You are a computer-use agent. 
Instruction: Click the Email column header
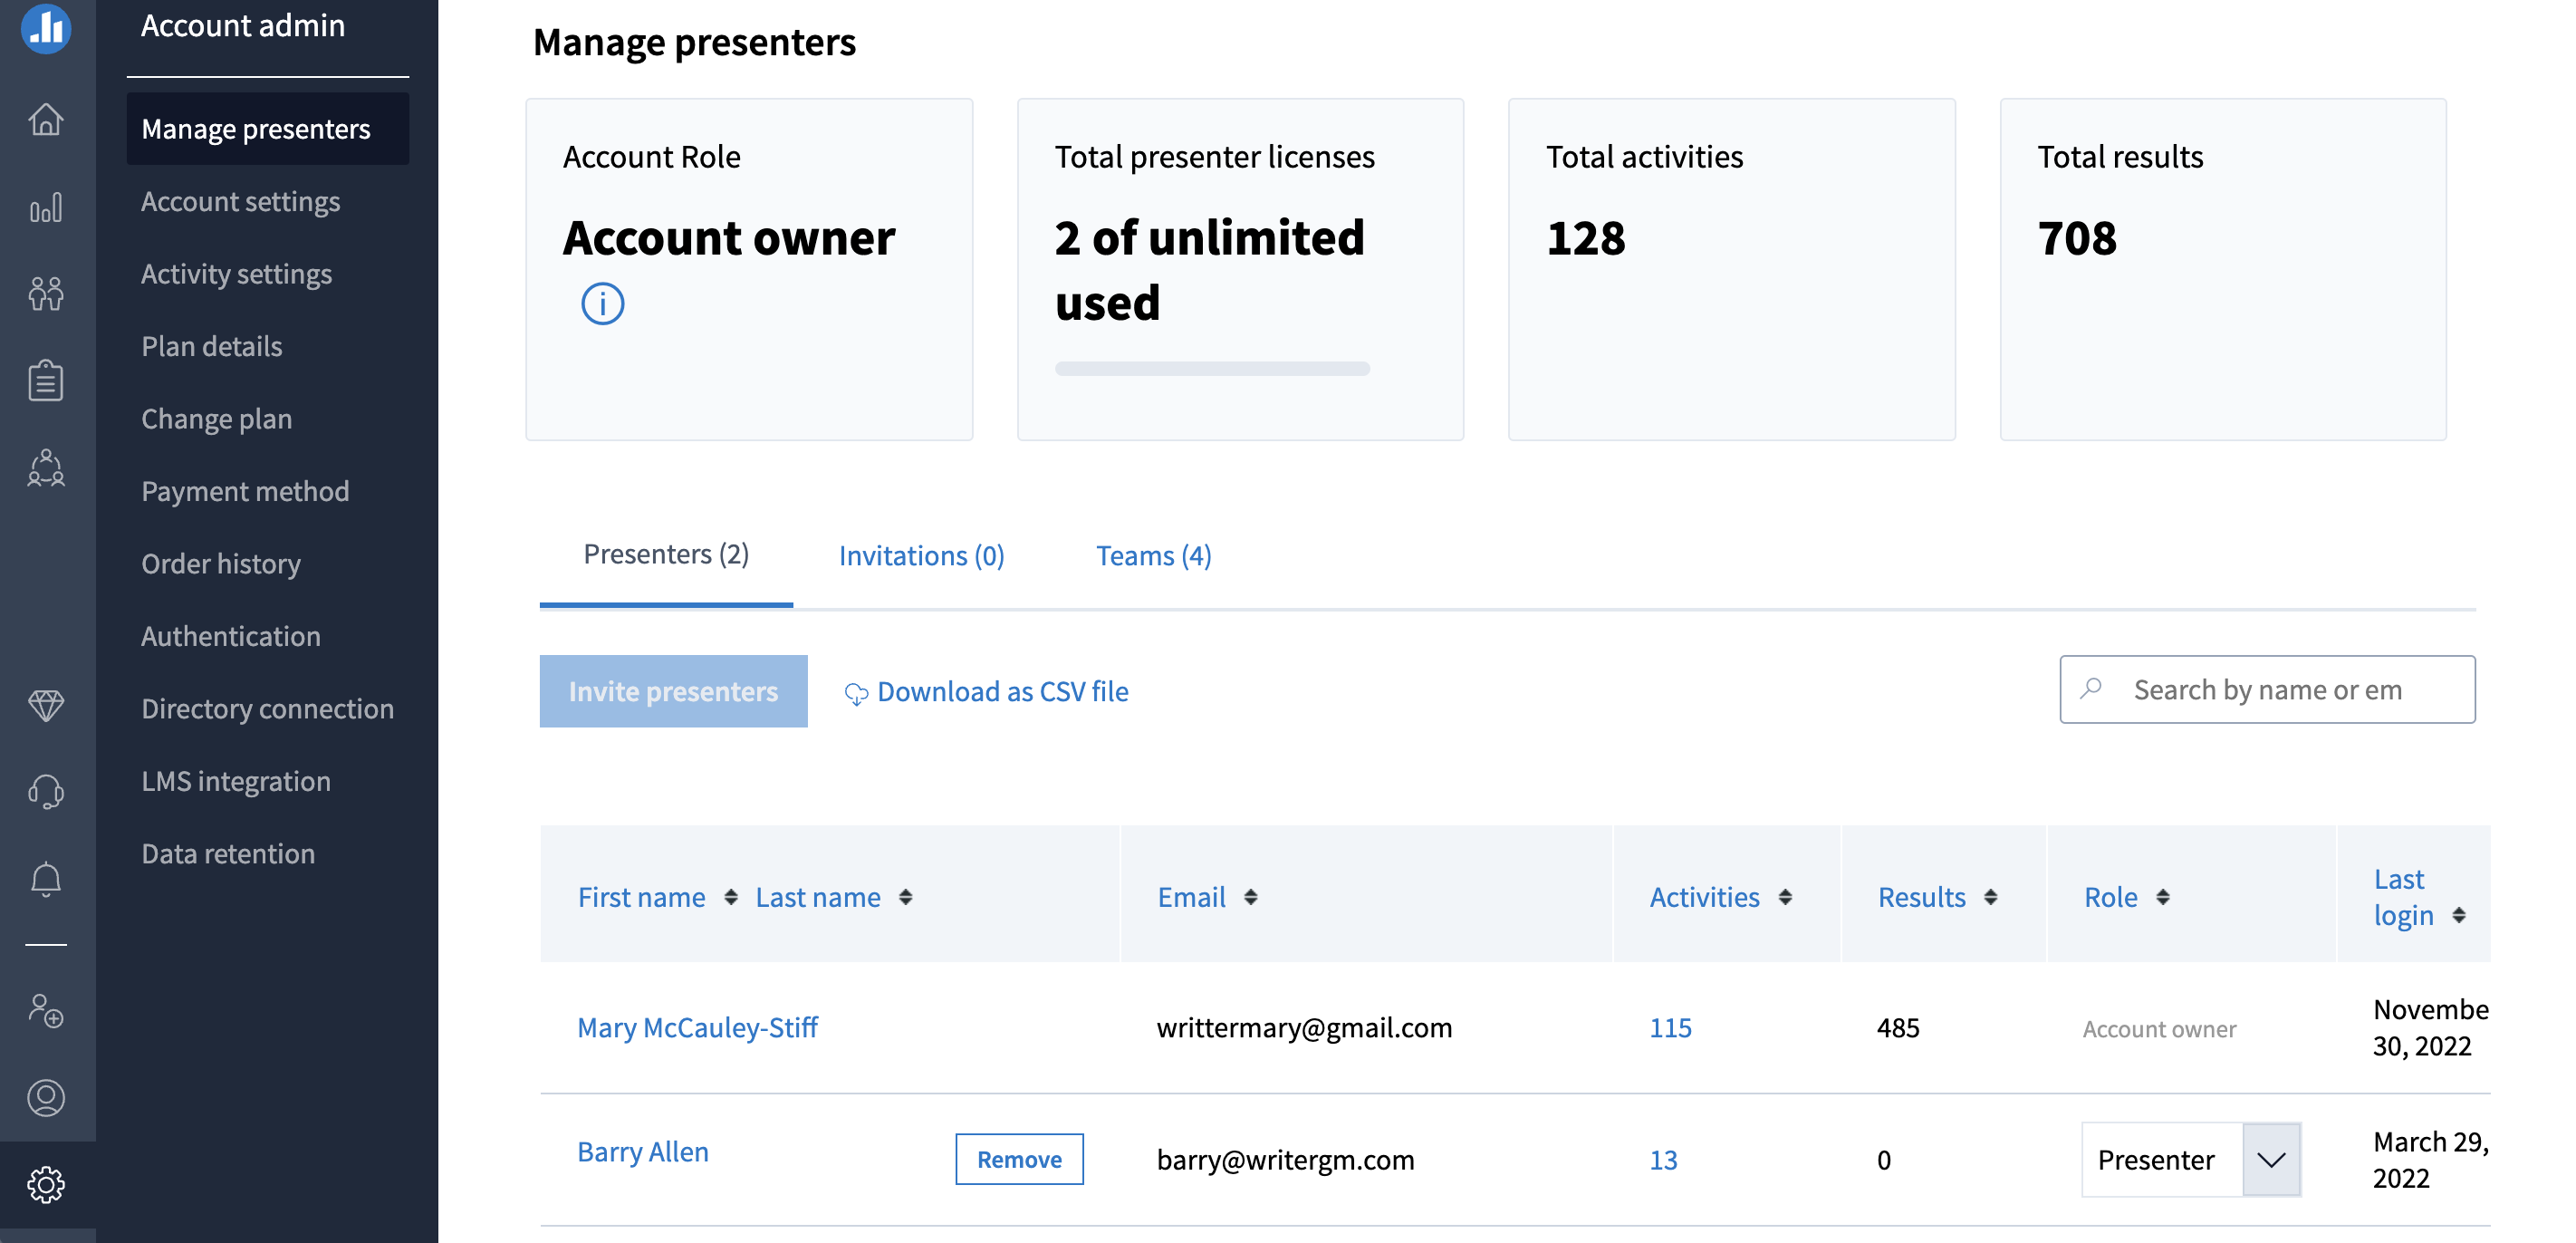pos(1191,897)
